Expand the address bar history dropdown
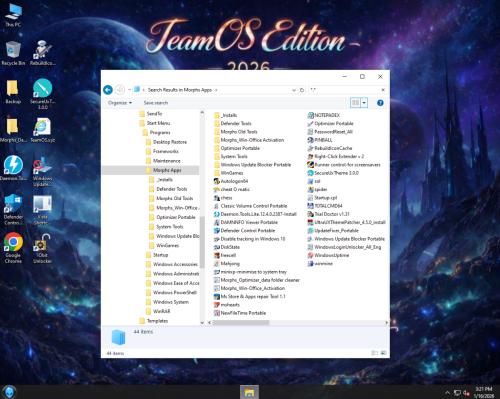Viewport: 500px width, 399px height. (294, 90)
